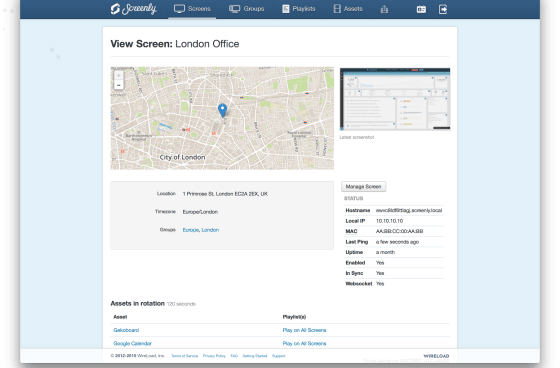560x368 pixels.
Task: Open the Europe group link
Action: tap(191, 230)
